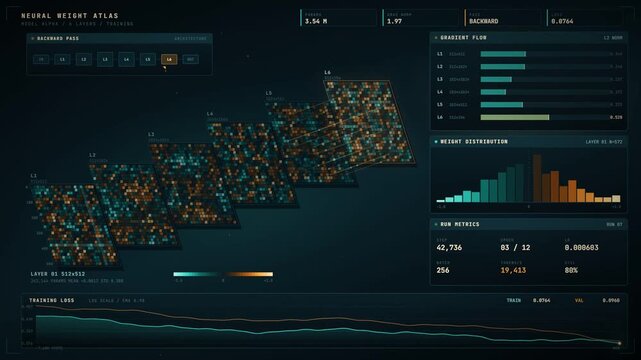Click the batch value 256
The height and width of the screenshot is (360, 641).
click(443, 271)
